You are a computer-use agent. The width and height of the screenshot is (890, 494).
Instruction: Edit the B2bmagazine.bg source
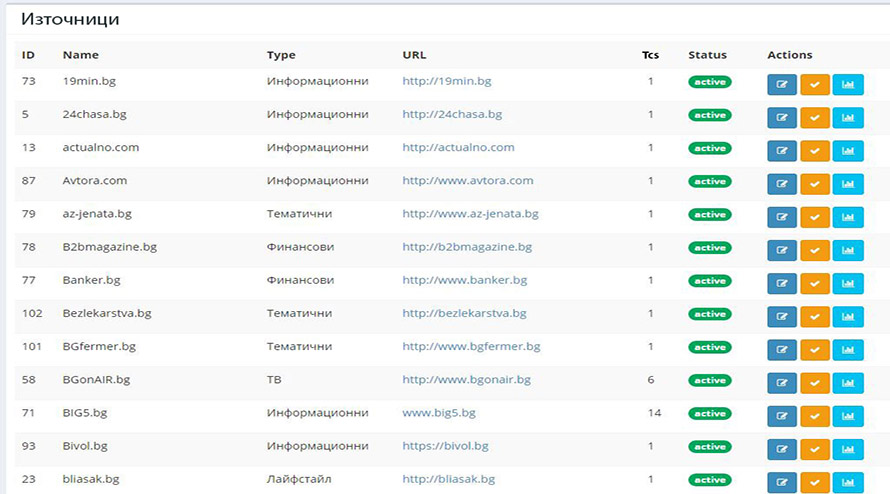[782, 250]
